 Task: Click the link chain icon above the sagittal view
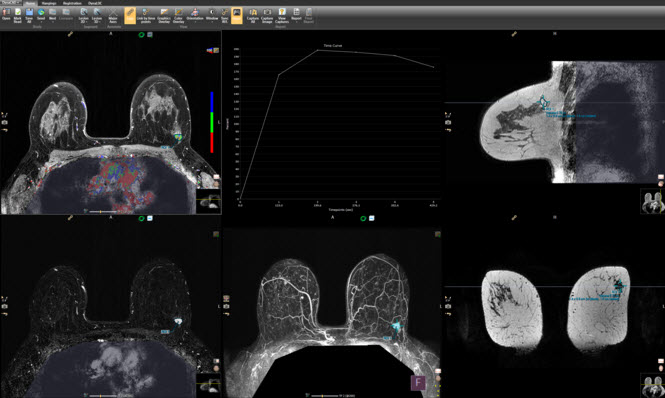point(514,34)
